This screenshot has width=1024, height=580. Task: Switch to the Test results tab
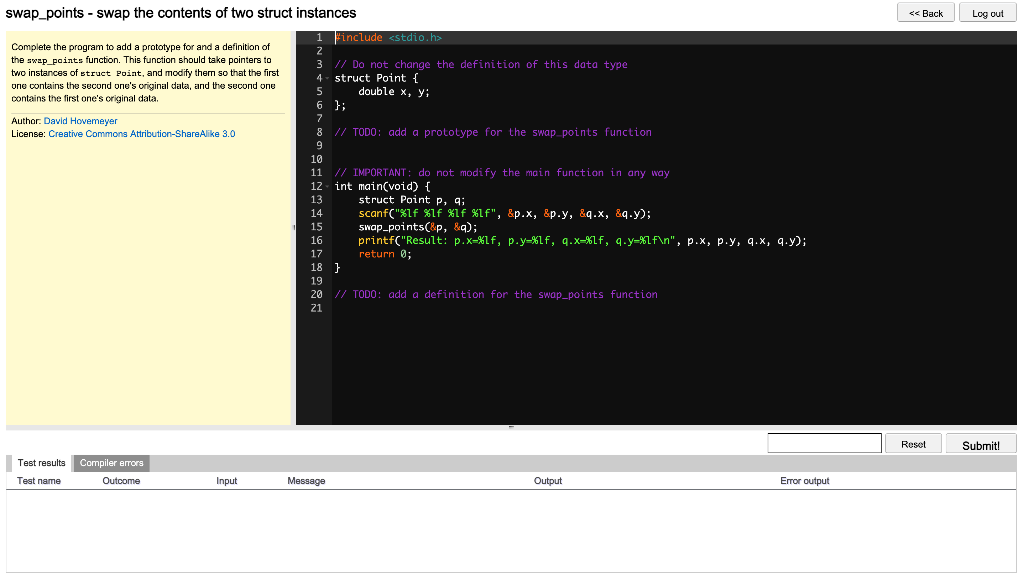point(40,463)
